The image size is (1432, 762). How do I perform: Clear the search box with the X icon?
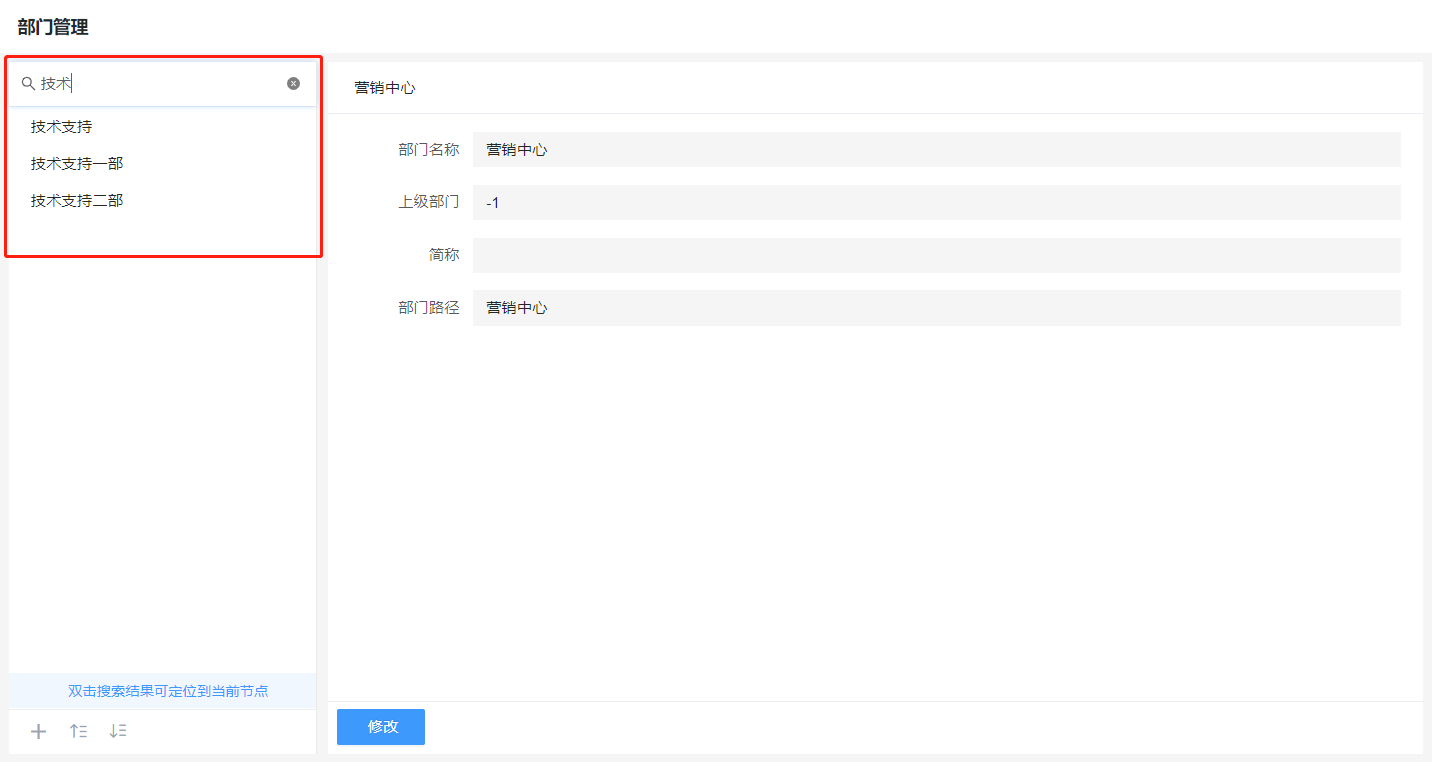(293, 84)
